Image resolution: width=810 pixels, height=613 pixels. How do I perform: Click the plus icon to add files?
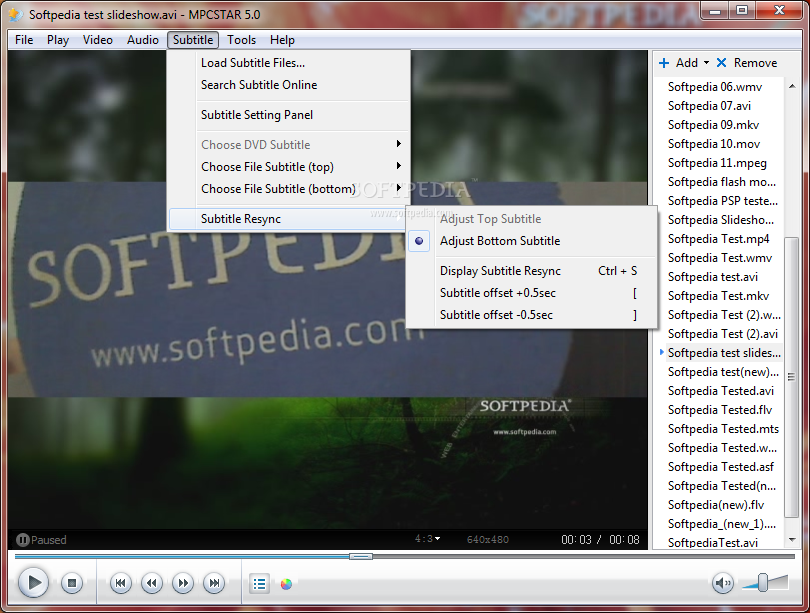pos(664,63)
